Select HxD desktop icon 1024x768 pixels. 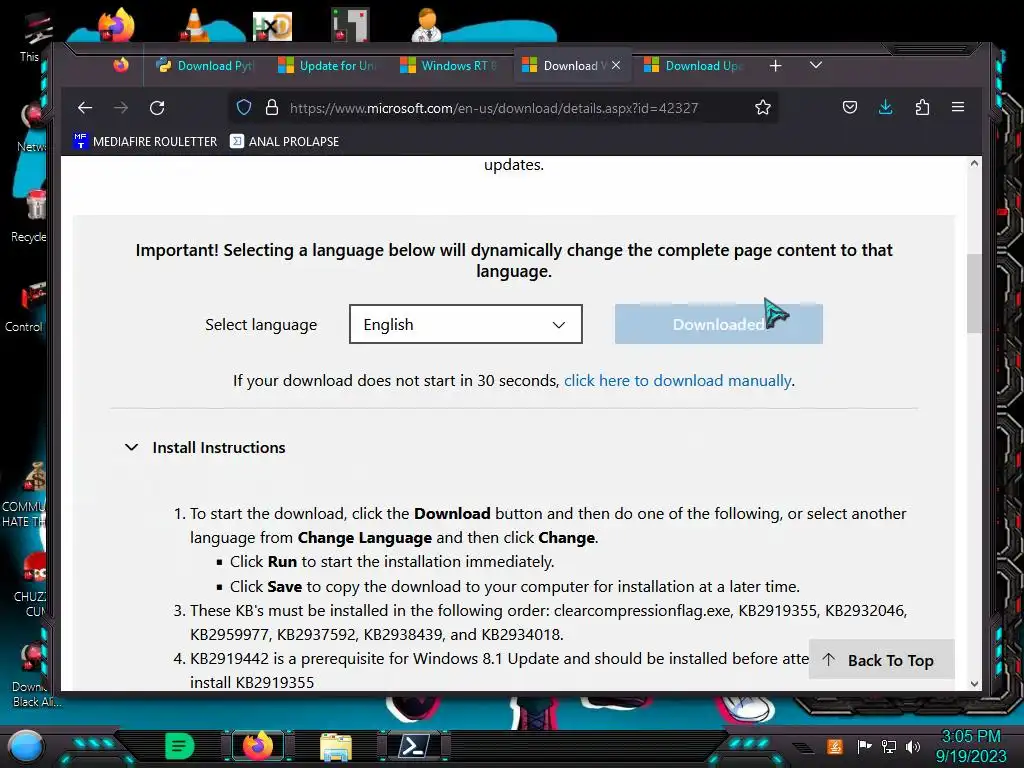272,27
